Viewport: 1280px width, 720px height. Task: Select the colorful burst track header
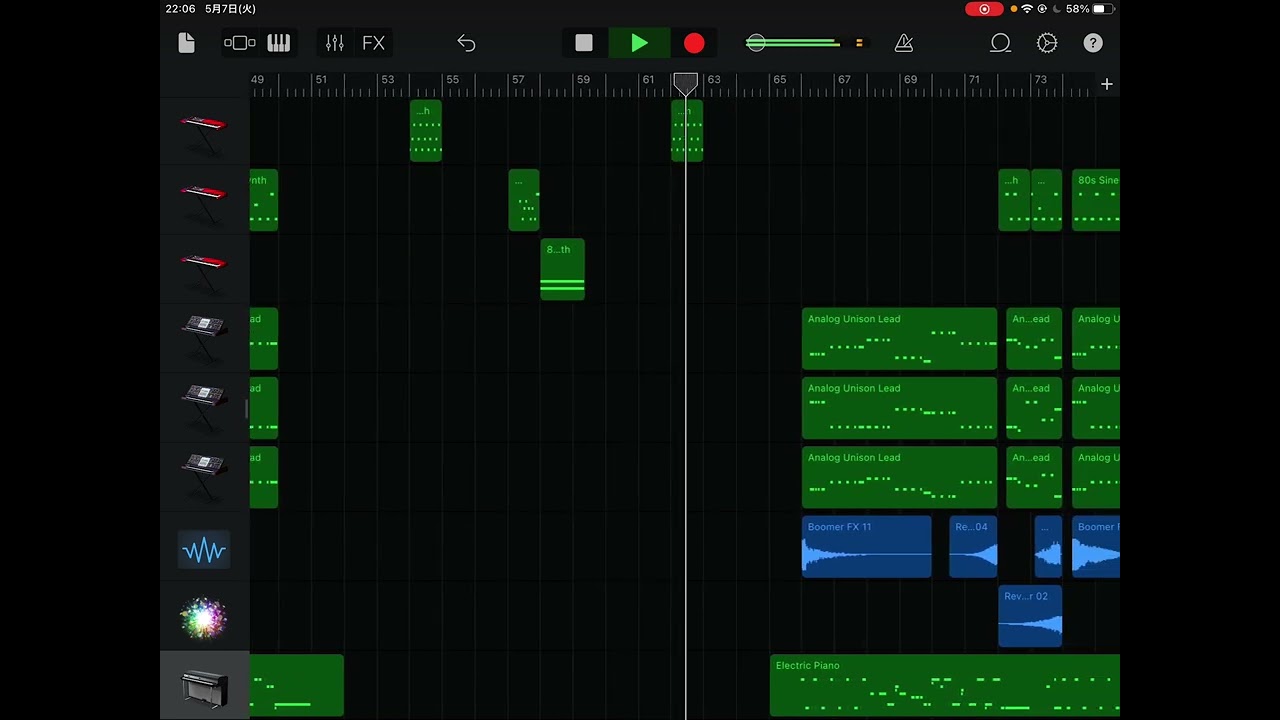pyautogui.click(x=204, y=618)
